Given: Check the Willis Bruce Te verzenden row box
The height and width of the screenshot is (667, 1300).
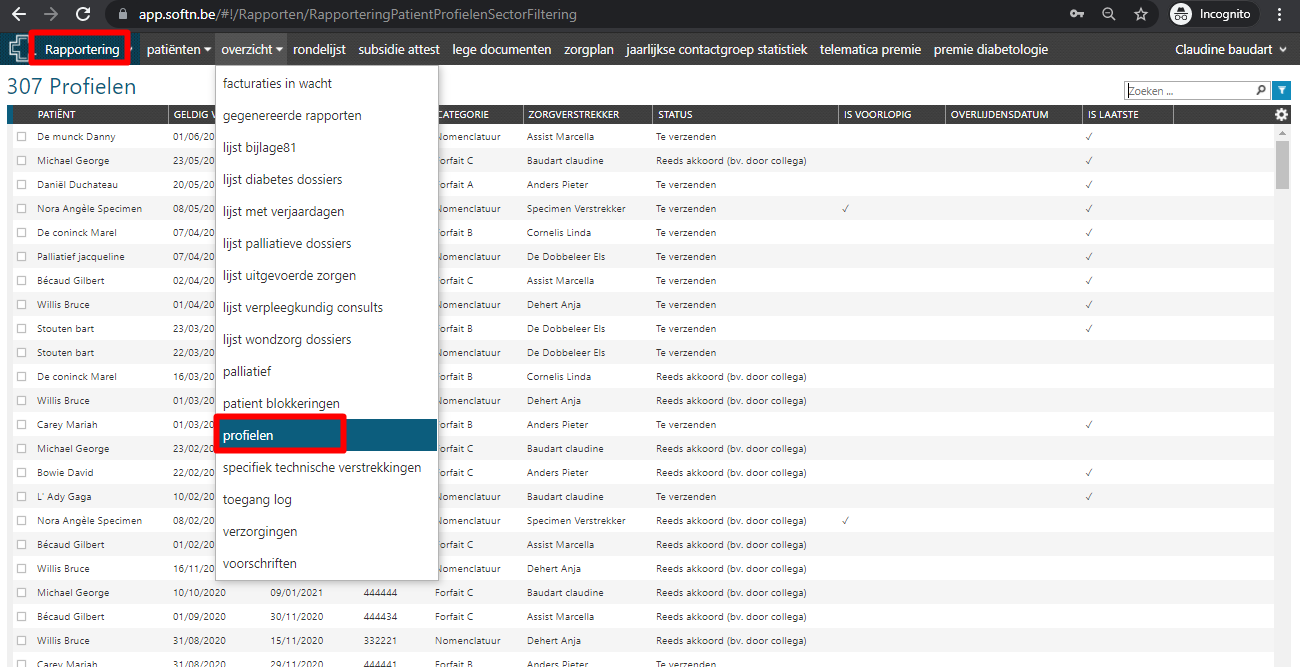Looking at the screenshot, I should click(21, 305).
